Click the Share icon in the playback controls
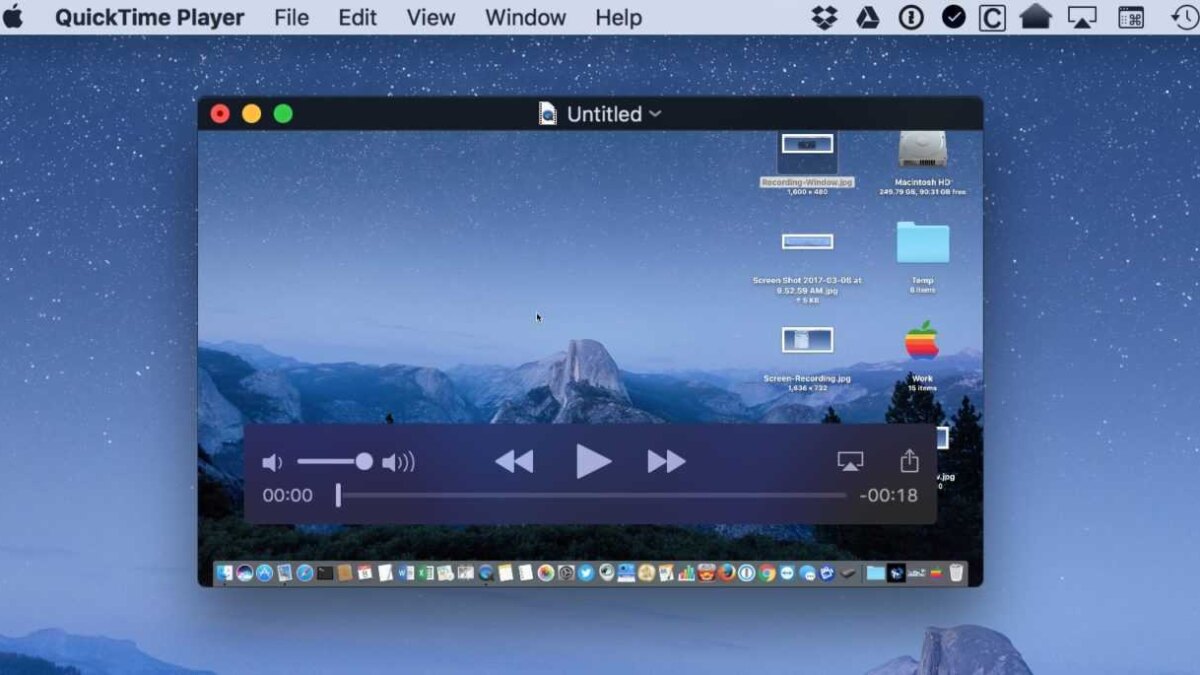This screenshot has height=675, width=1200. (x=908, y=460)
